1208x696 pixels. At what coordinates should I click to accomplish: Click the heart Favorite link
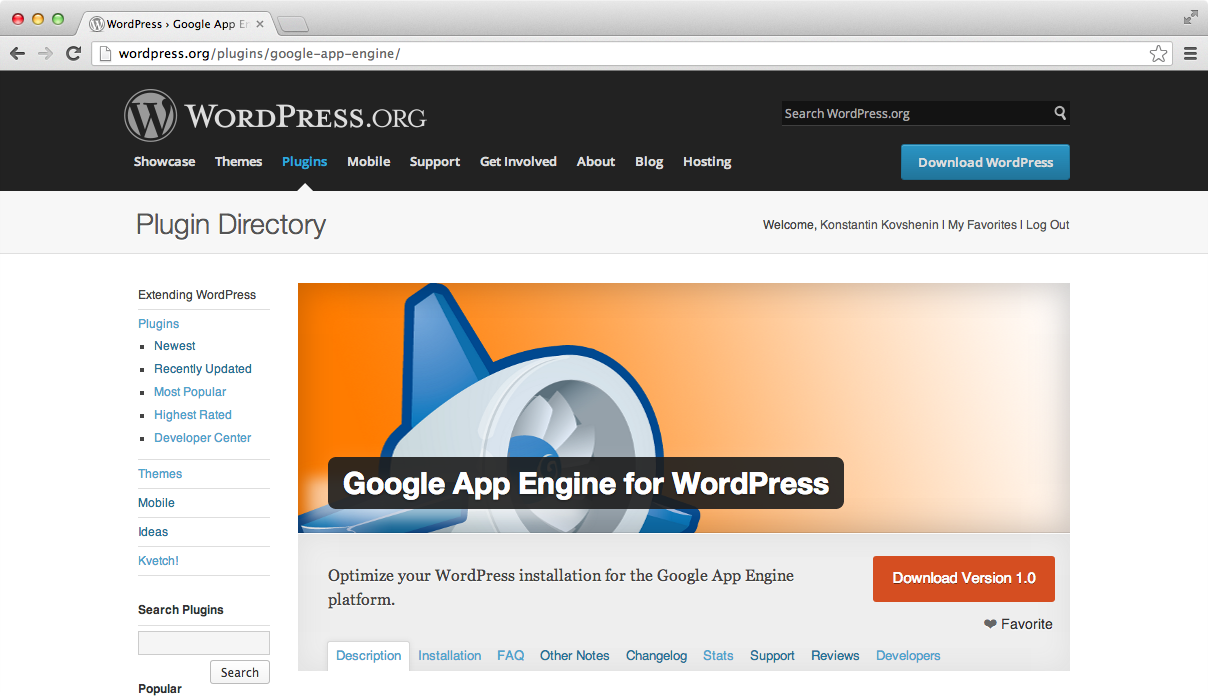click(x=1018, y=624)
